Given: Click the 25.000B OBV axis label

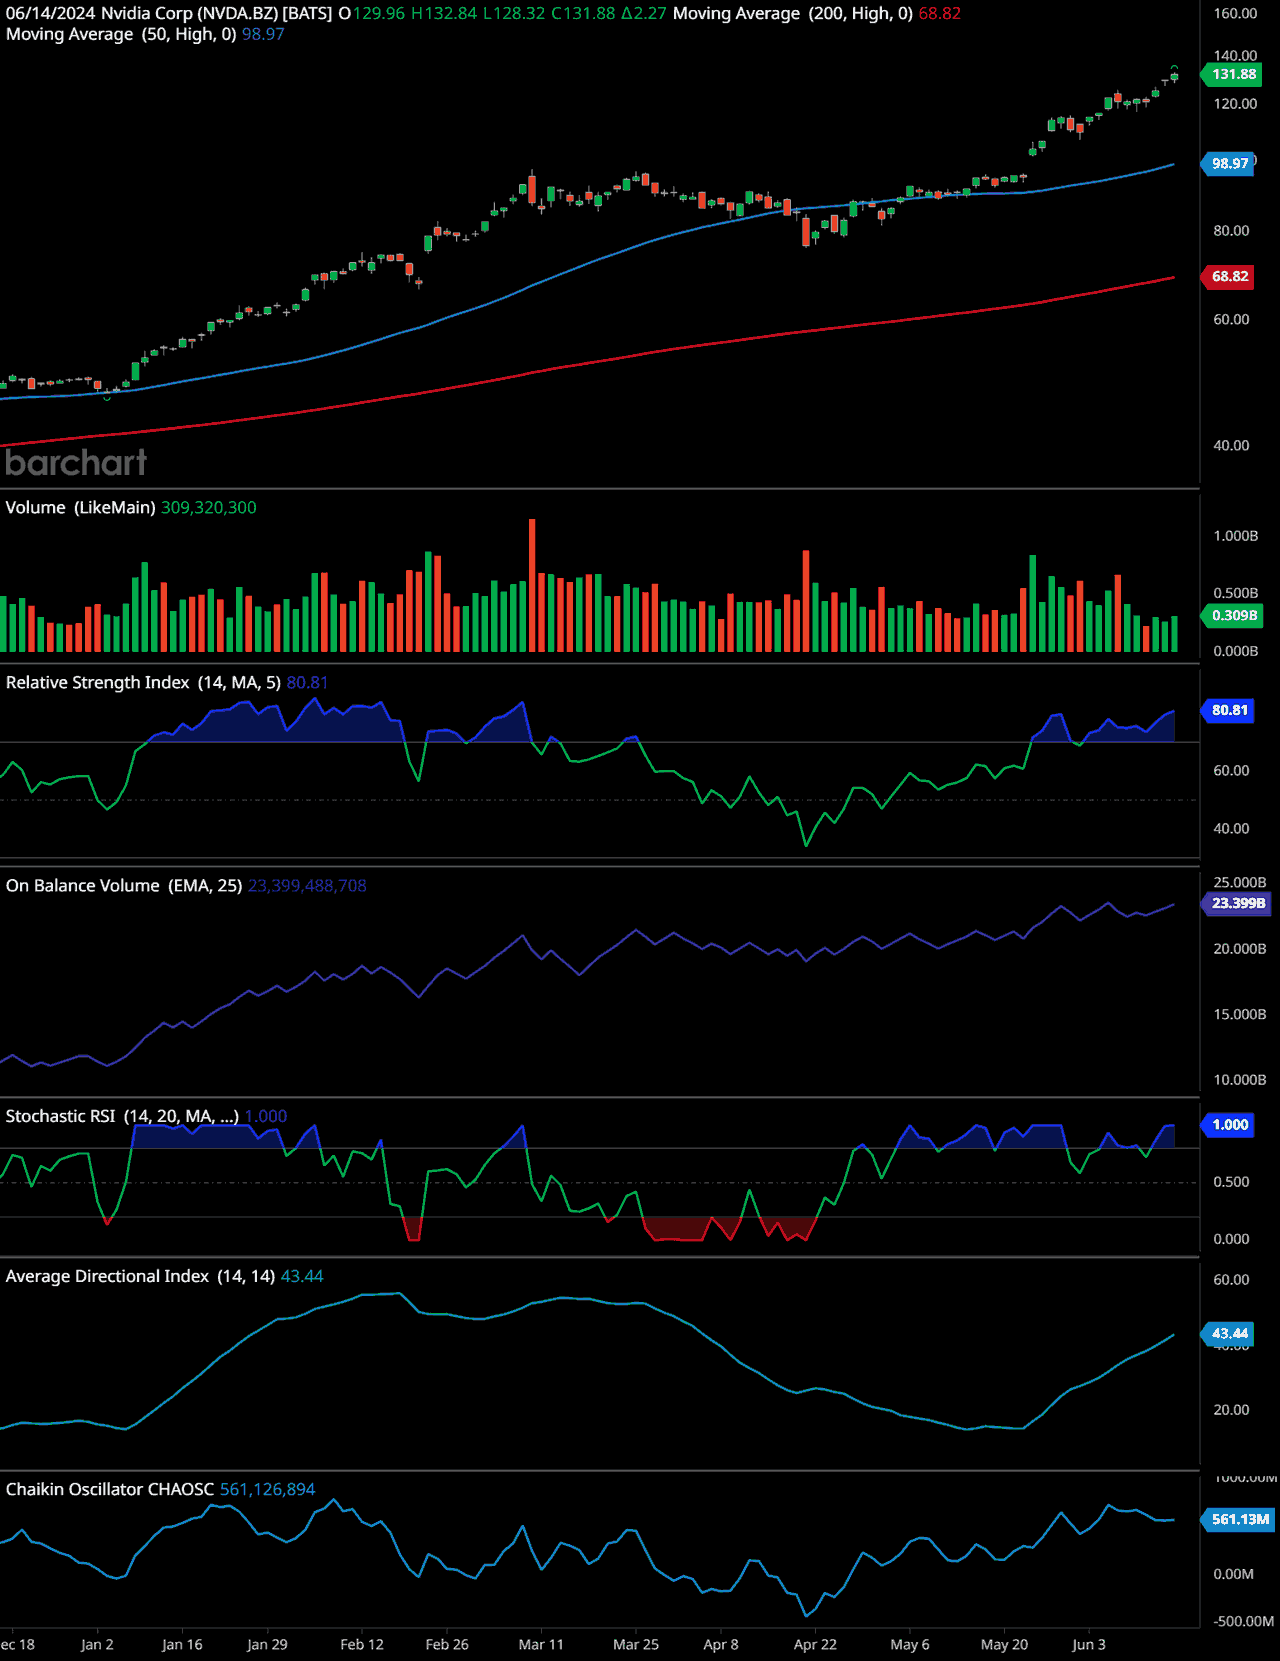Looking at the screenshot, I should pyautogui.click(x=1240, y=883).
